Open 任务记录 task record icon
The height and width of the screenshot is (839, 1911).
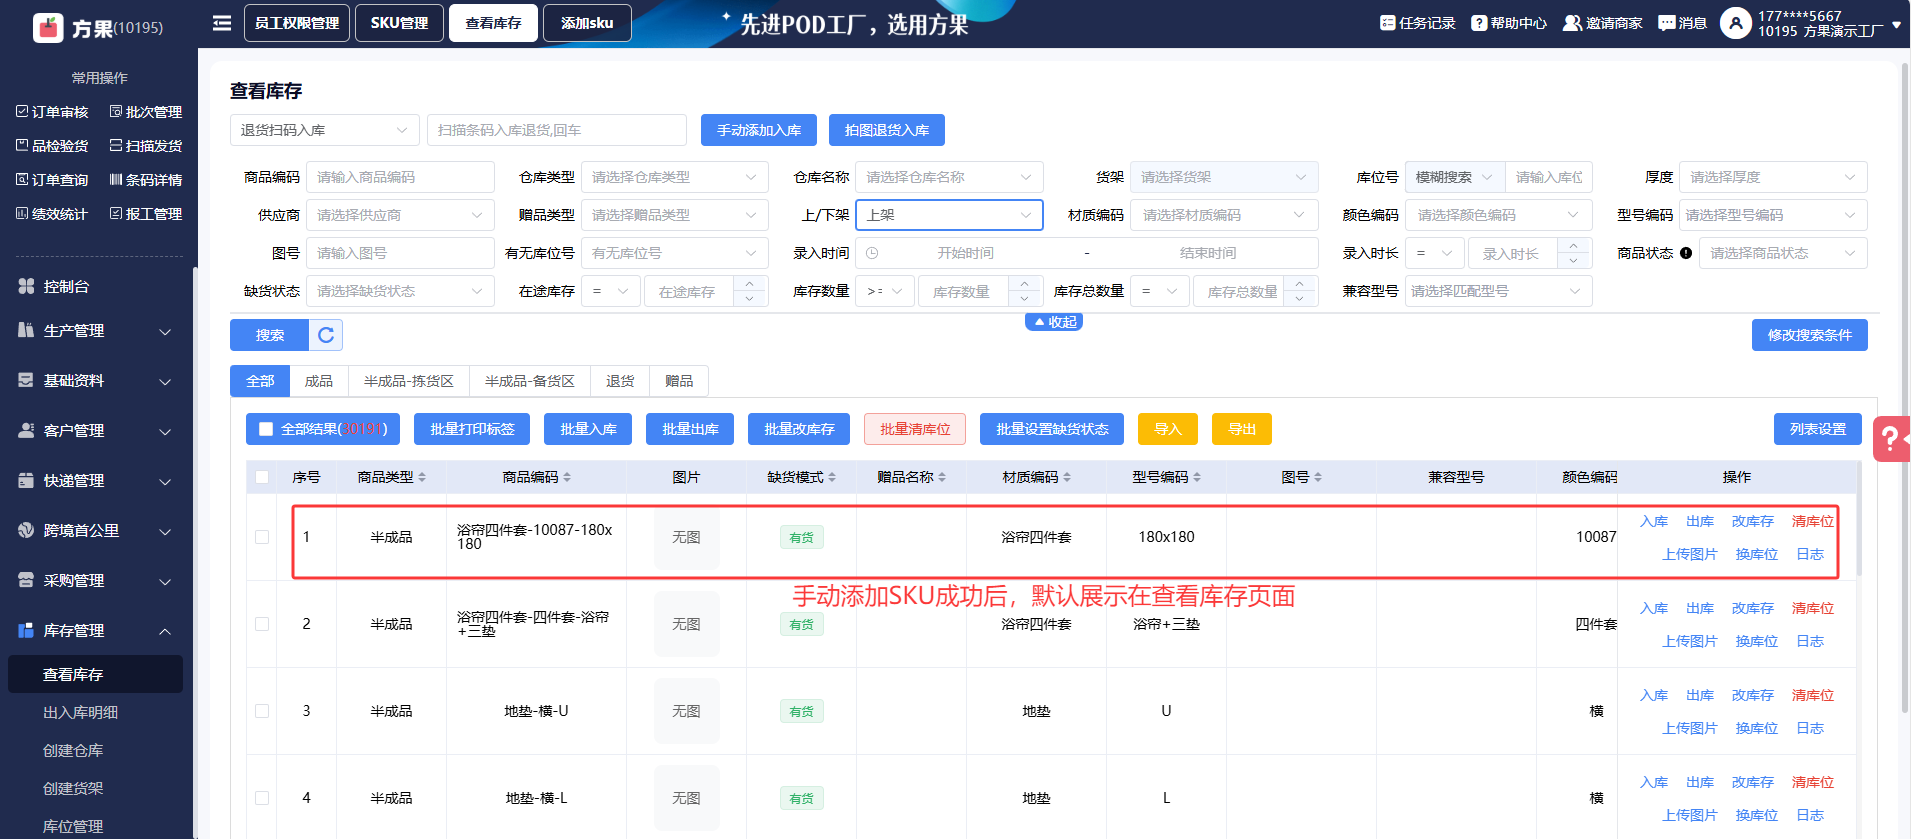(x=1387, y=23)
